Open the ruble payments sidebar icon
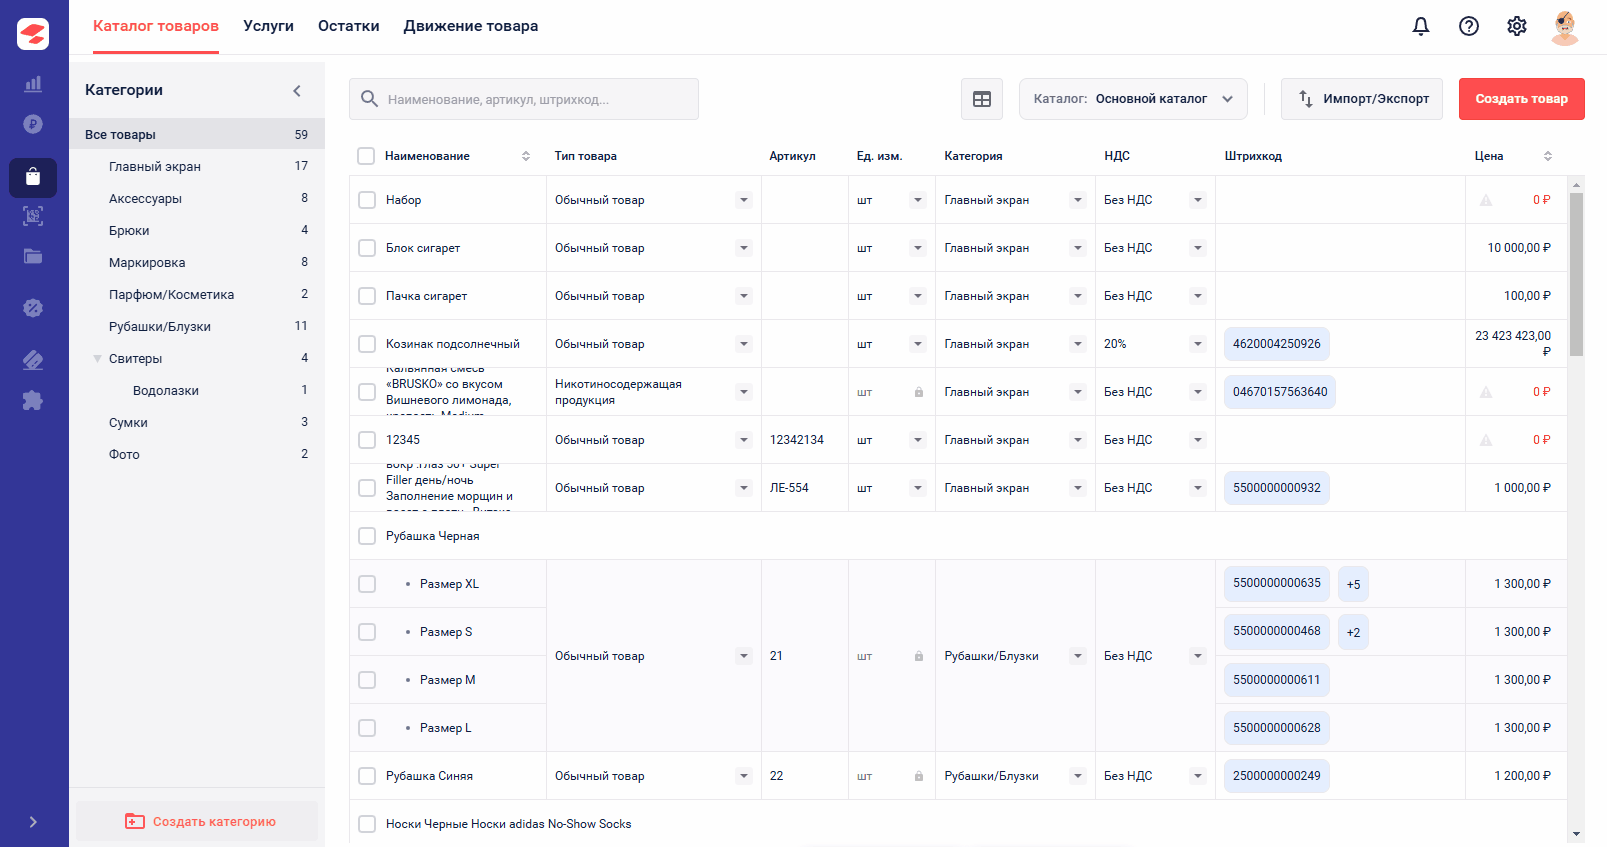The image size is (1607, 847). (33, 124)
